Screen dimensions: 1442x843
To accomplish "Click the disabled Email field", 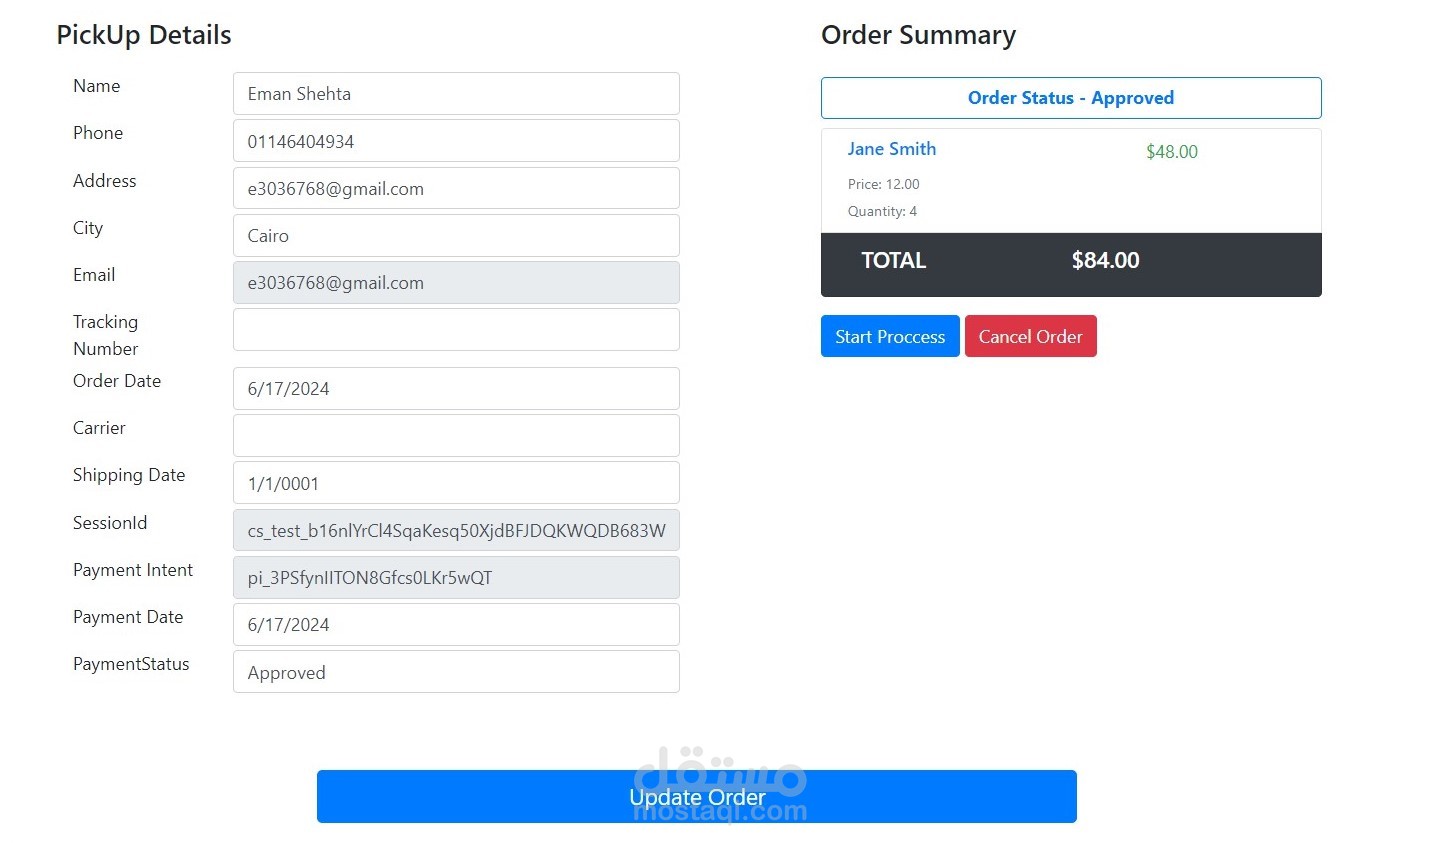I will pyautogui.click(x=456, y=282).
